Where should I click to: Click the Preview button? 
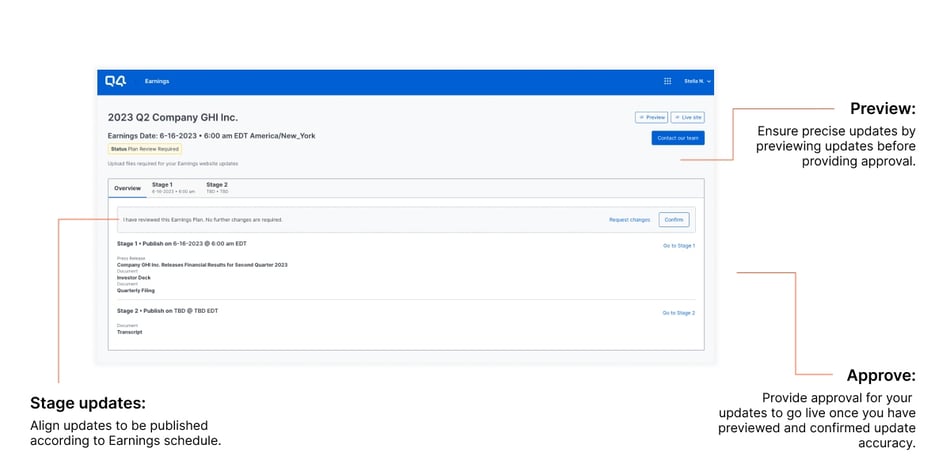pos(651,117)
